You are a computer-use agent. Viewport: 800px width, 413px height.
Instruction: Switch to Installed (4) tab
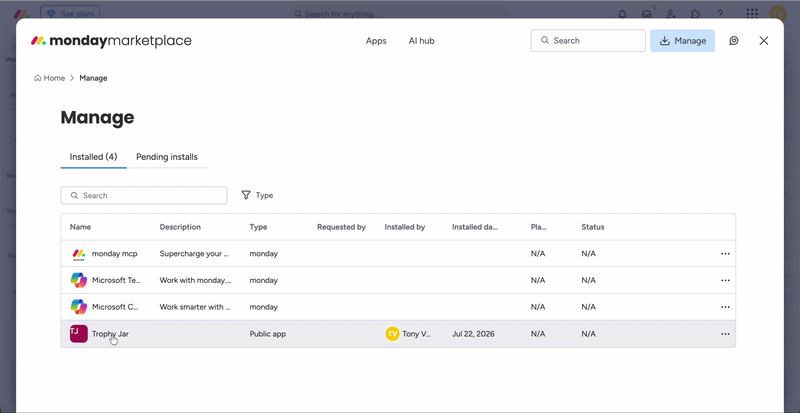(x=93, y=157)
